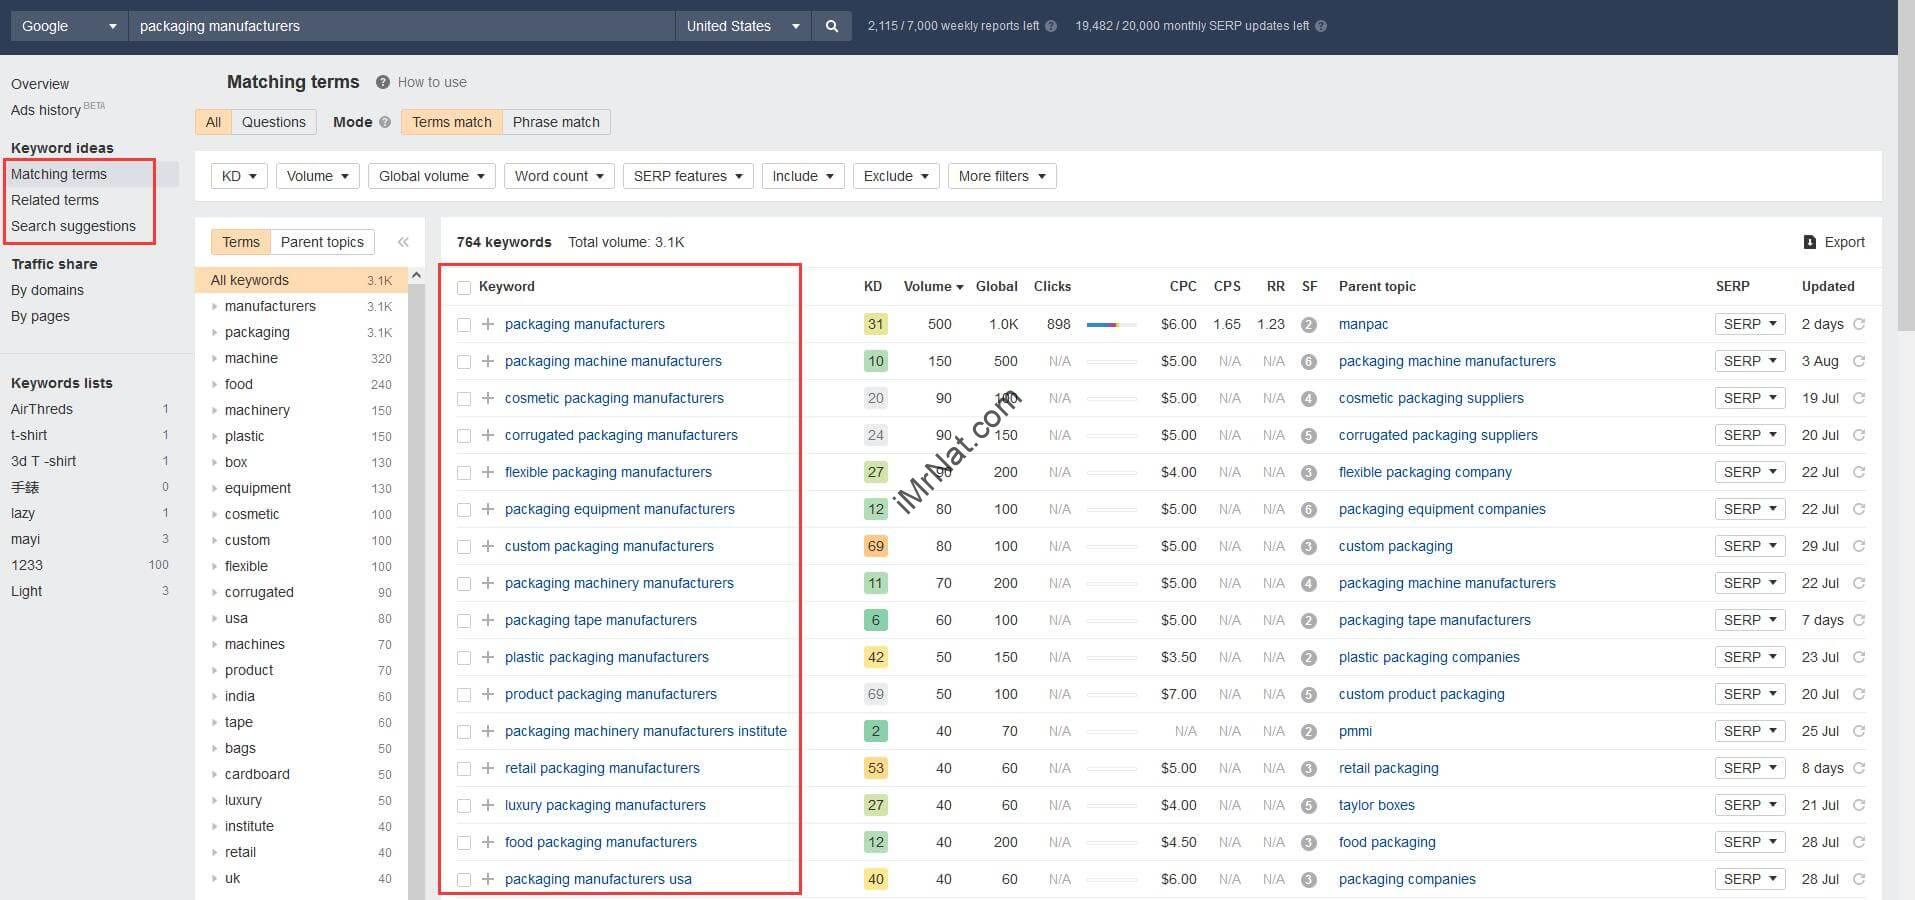
Task: Open the More filters dropdown
Action: coord(1002,176)
